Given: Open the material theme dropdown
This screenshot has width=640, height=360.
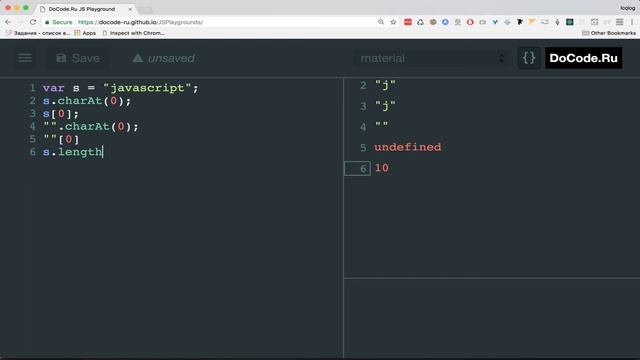Looking at the screenshot, I should (432, 58).
